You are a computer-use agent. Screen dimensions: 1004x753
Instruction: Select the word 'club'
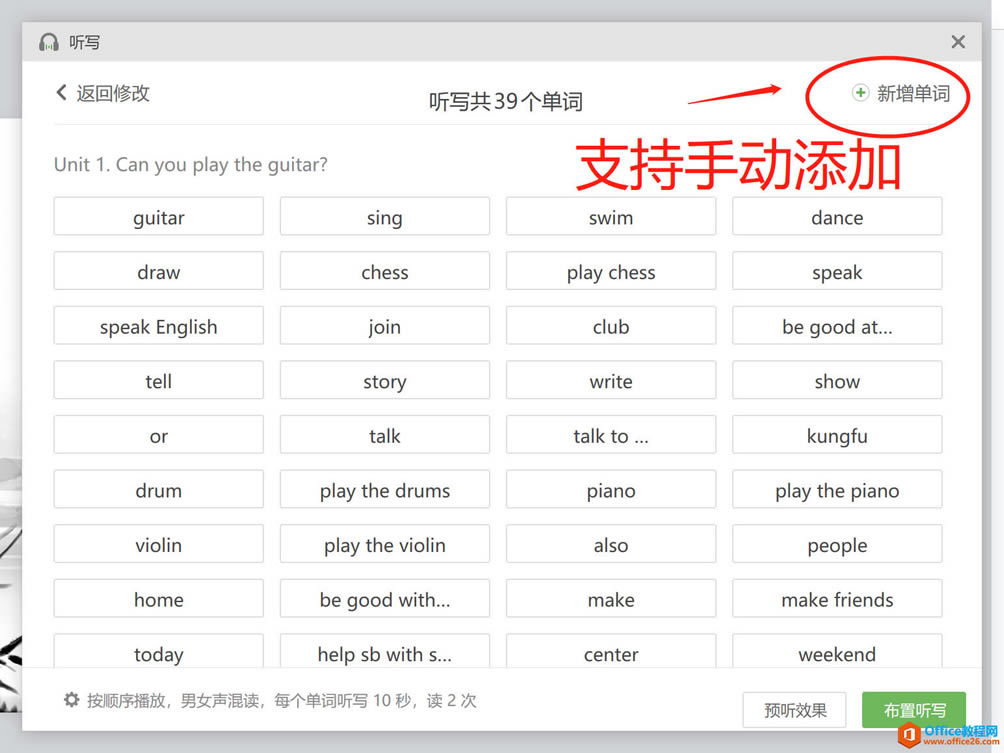pyautogui.click(x=611, y=325)
